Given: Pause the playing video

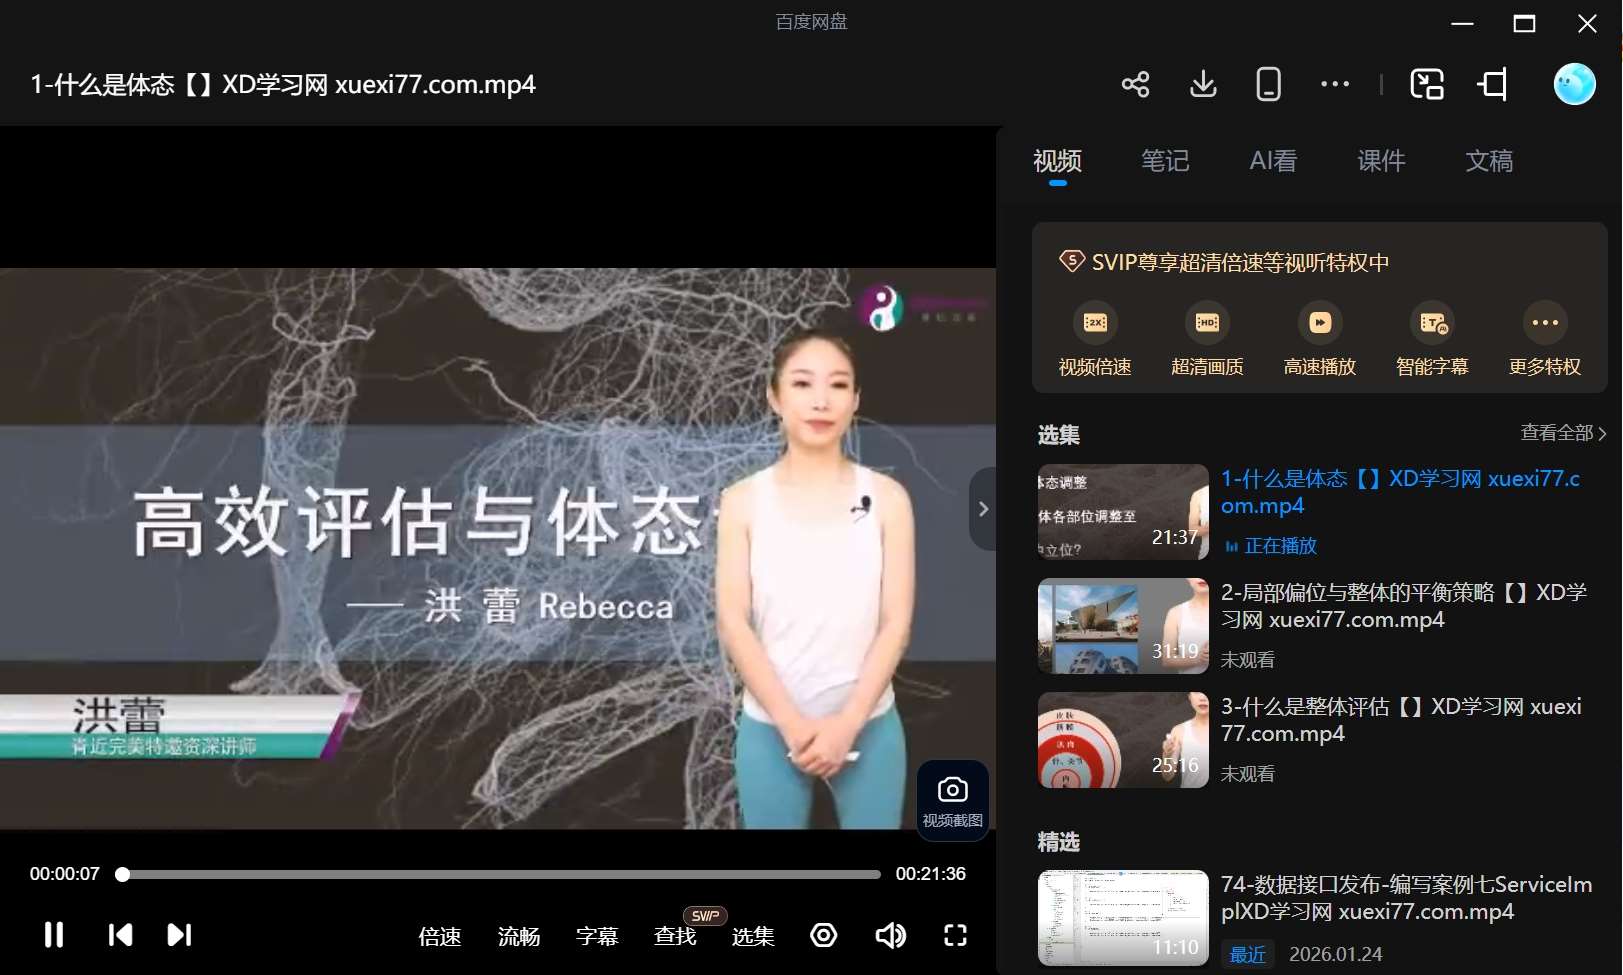Looking at the screenshot, I should tap(53, 934).
